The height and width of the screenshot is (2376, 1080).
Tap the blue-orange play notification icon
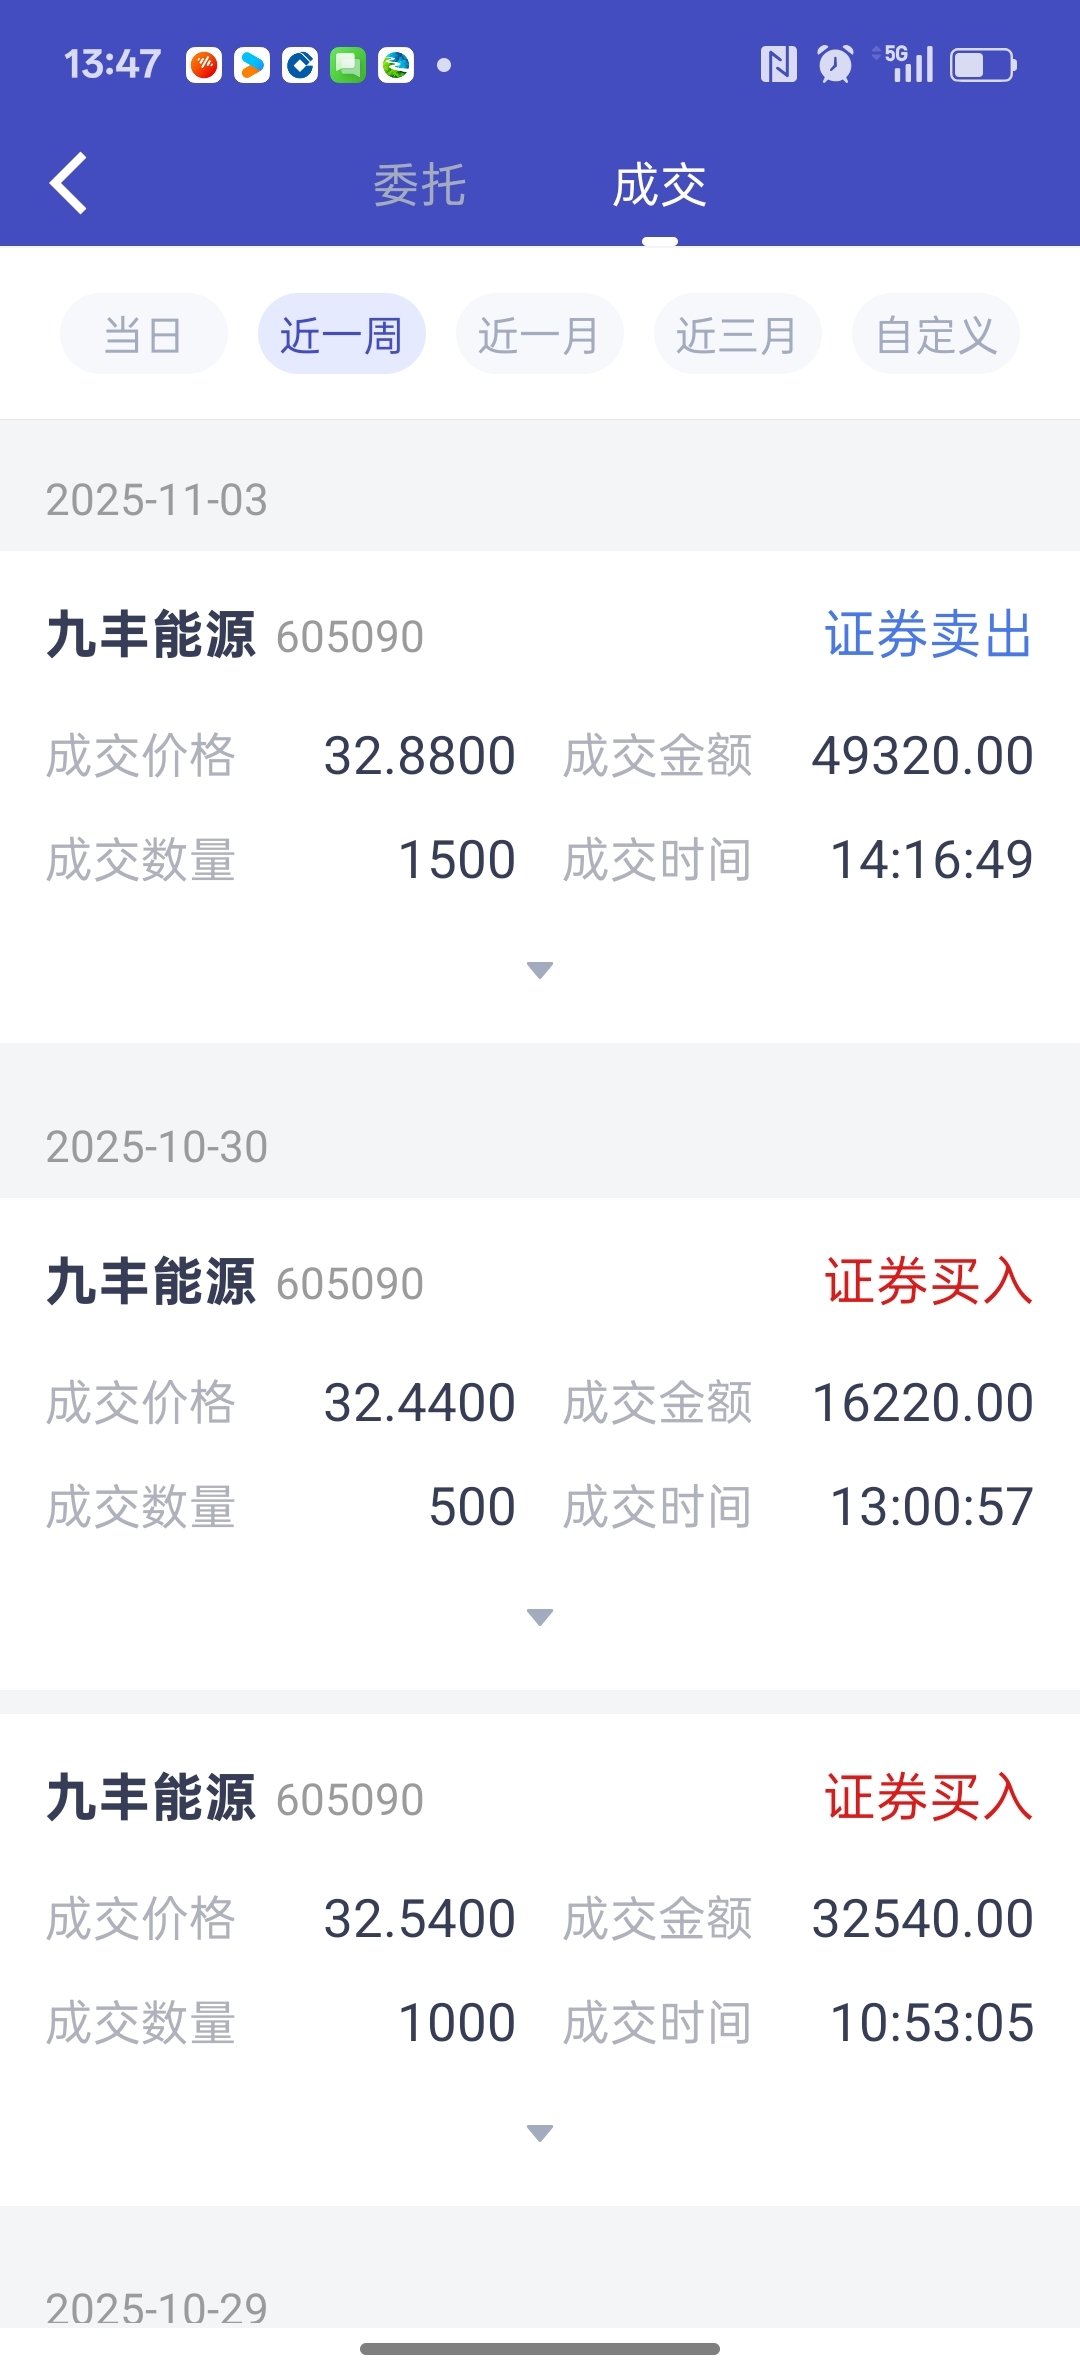coord(252,66)
